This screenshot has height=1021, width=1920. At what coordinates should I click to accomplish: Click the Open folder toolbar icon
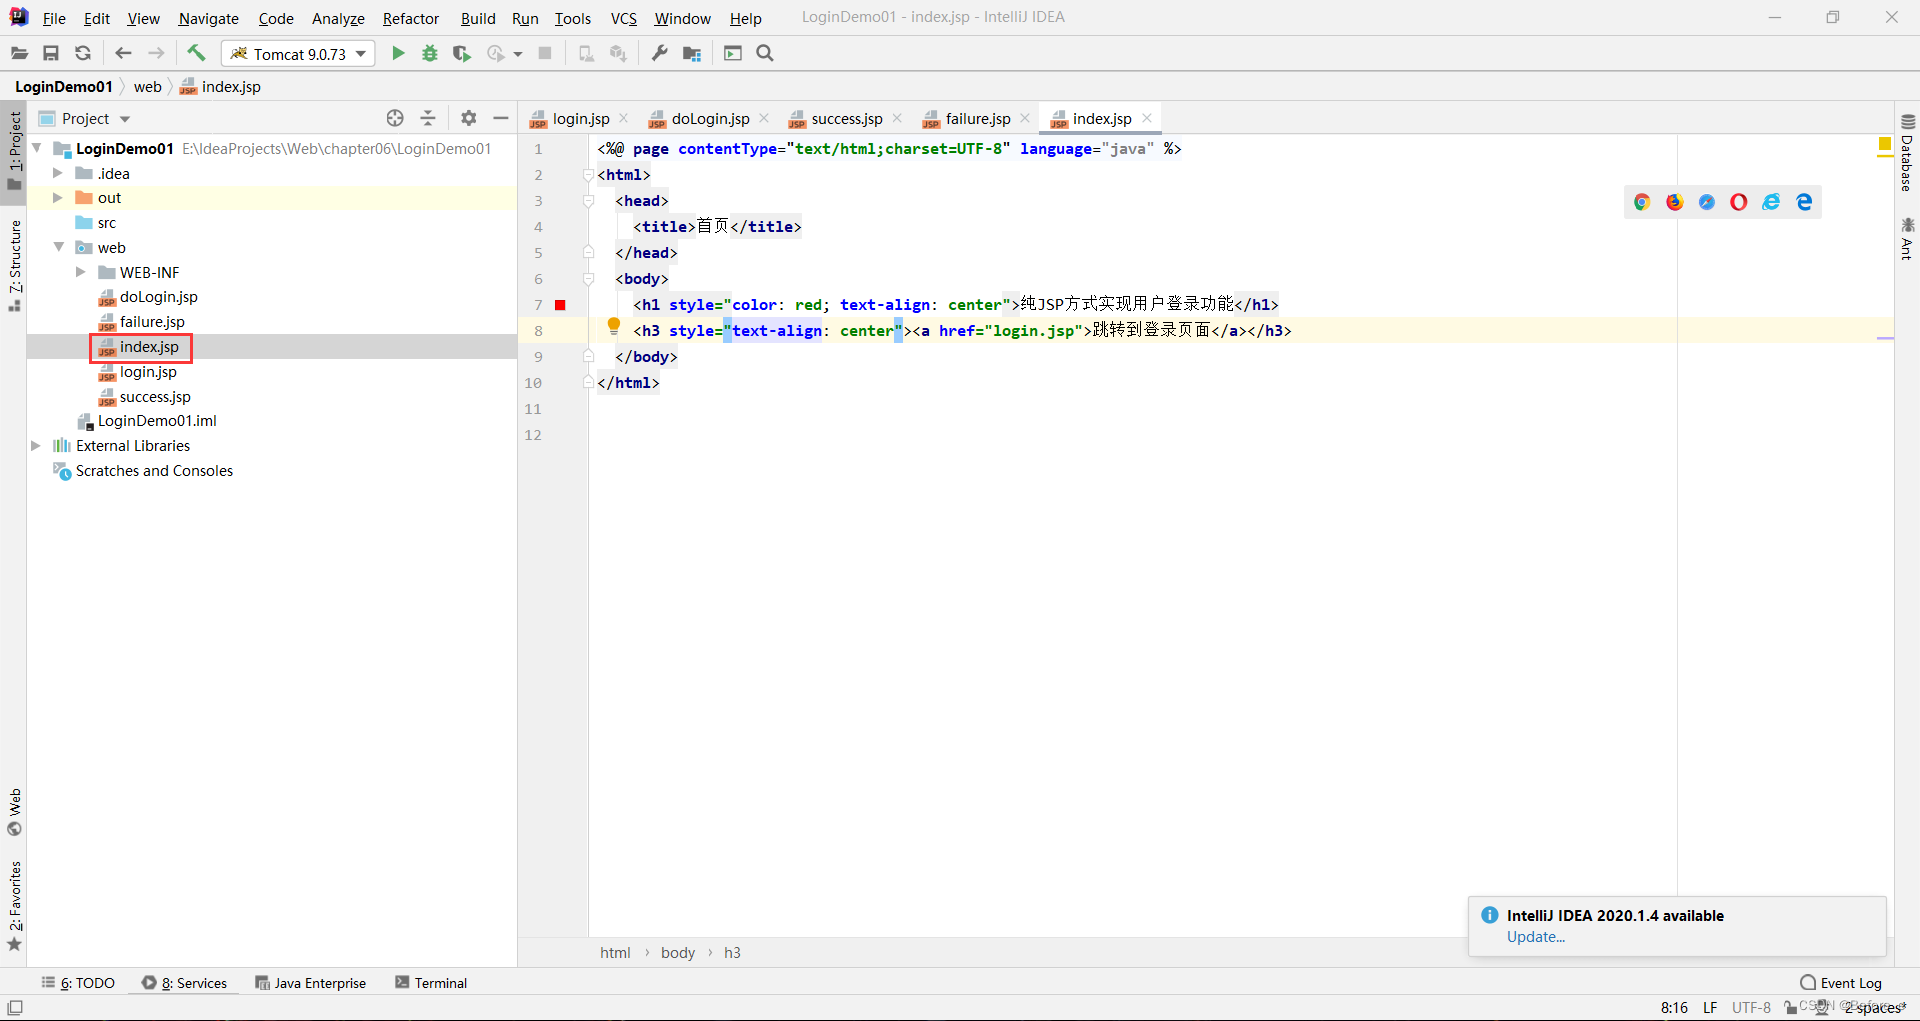tap(19, 53)
